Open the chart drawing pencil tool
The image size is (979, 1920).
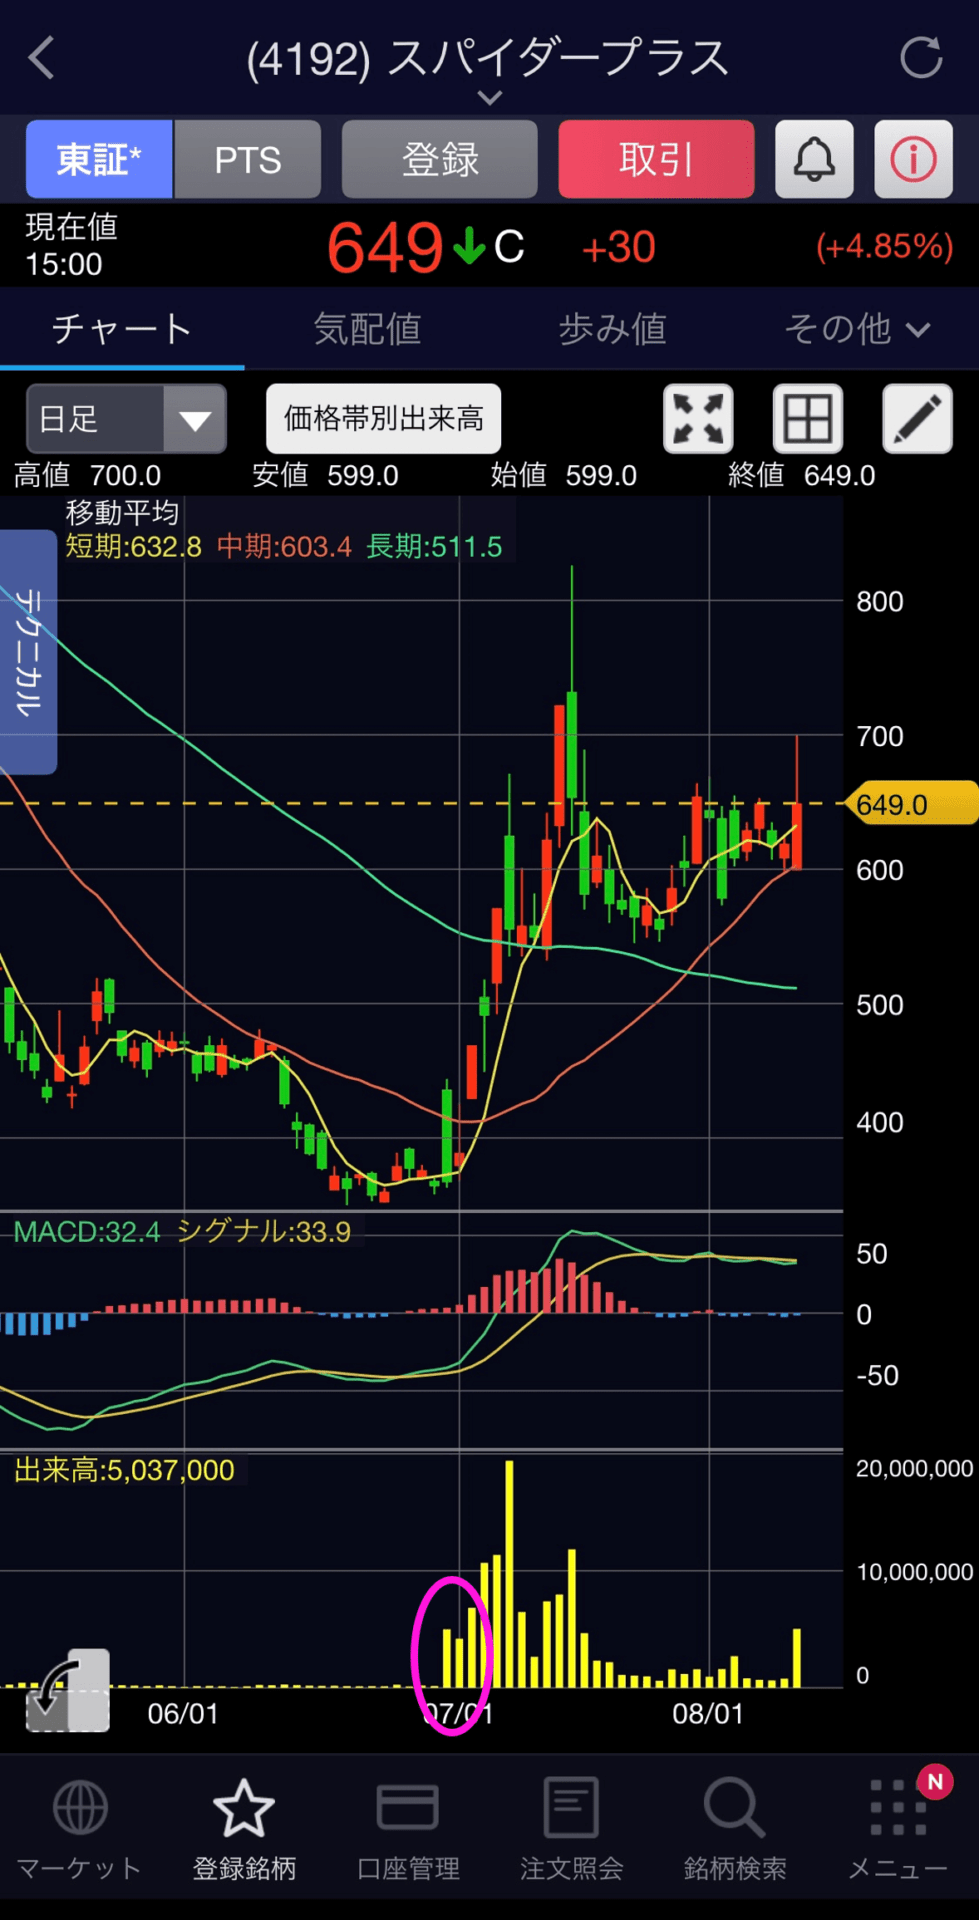(917, 418)
